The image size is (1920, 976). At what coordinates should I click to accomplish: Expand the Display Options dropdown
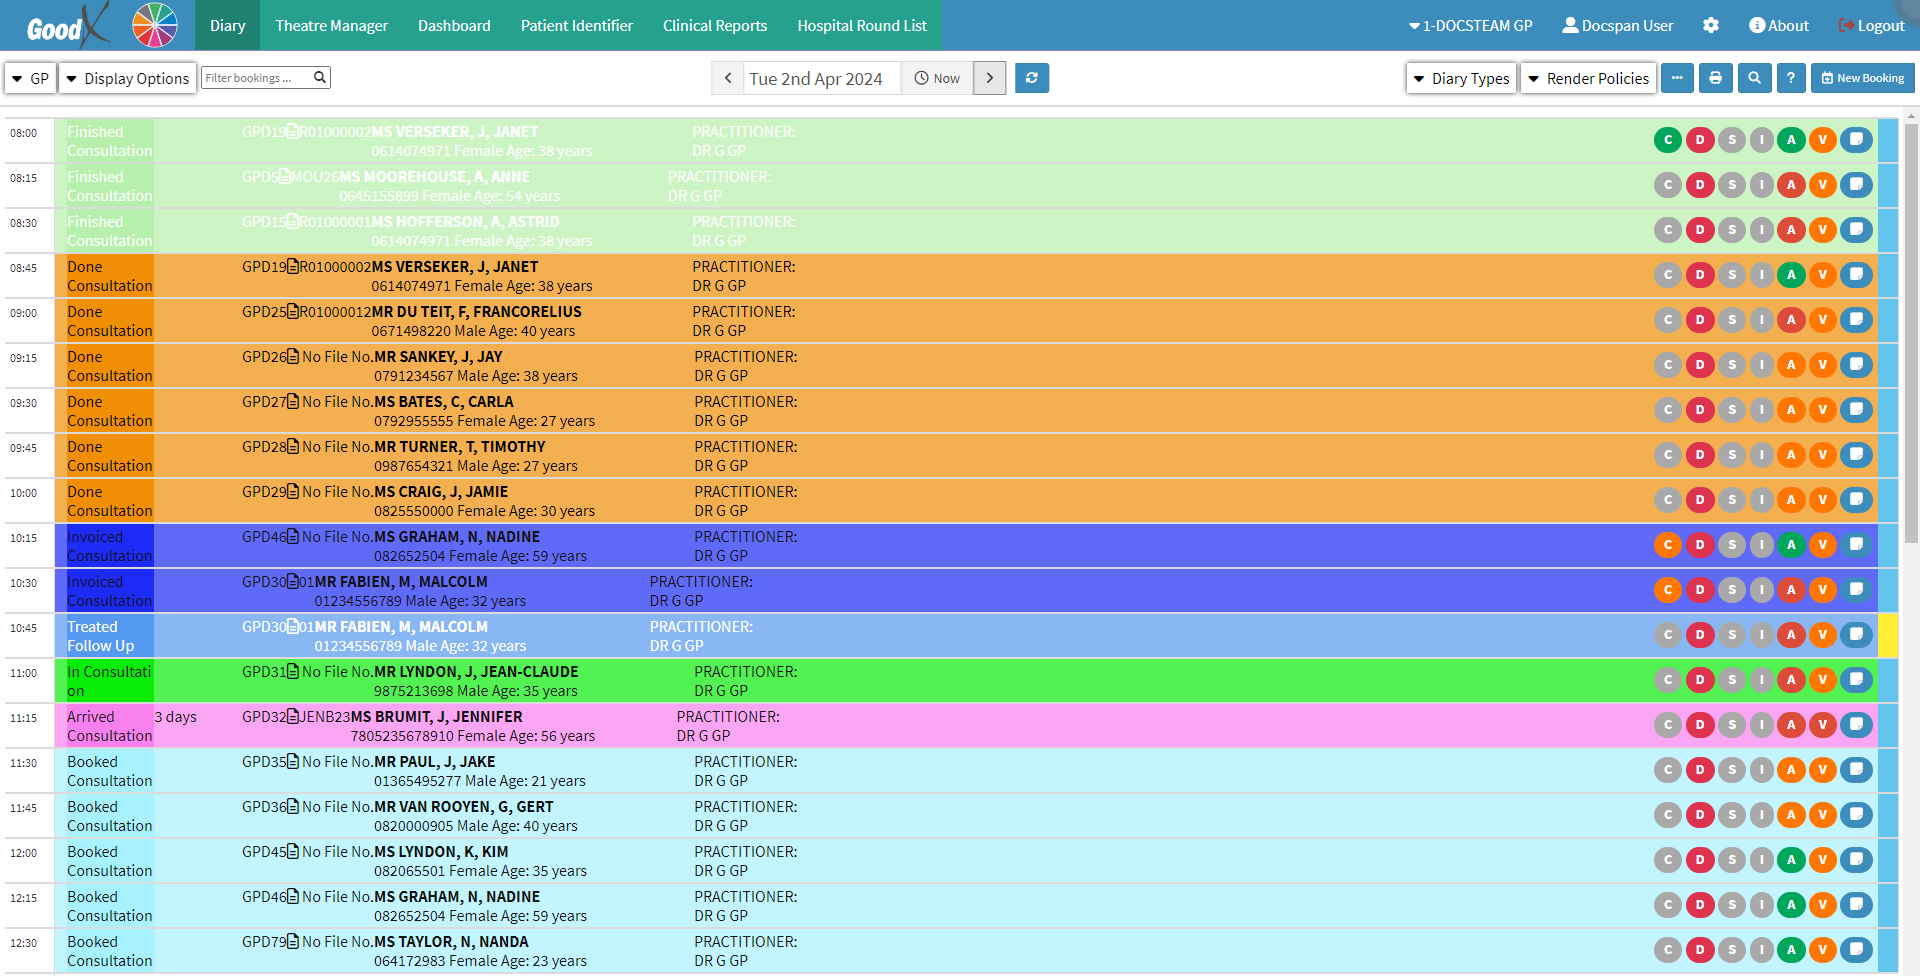(127, 78)
